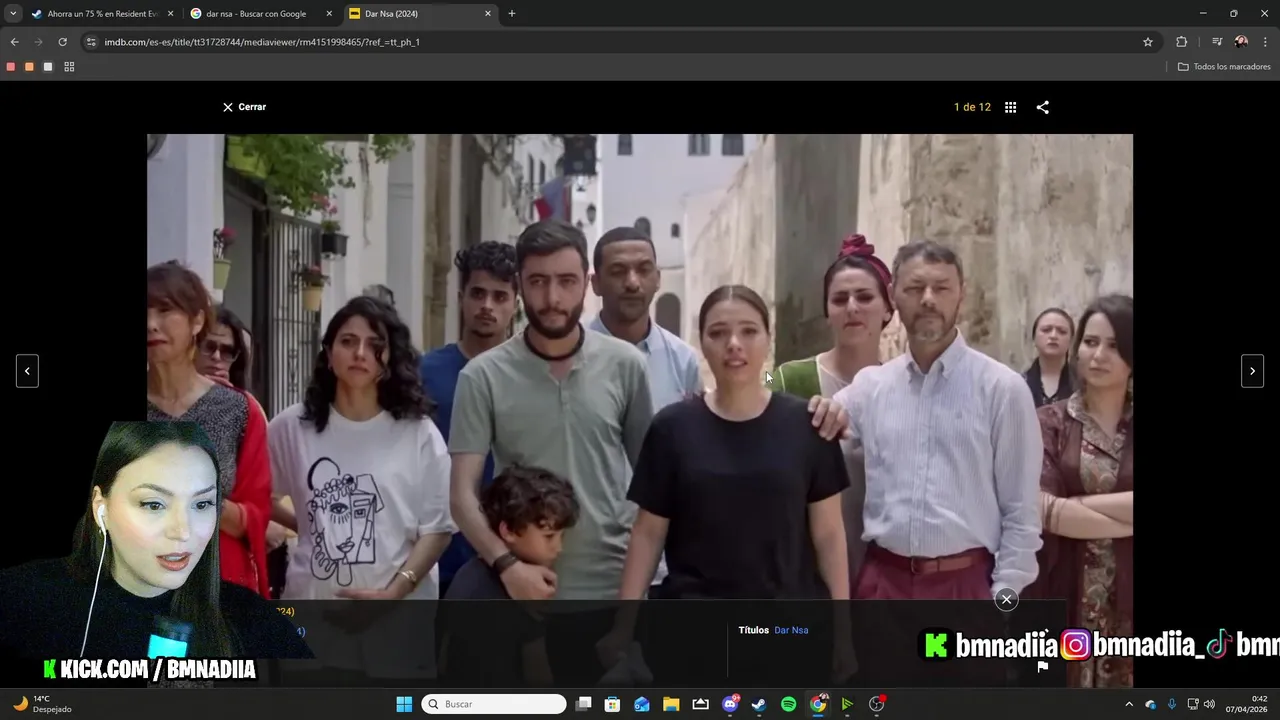Open the Chrome extensions menu
The image size is (1280, 720).
point(1182,42)
